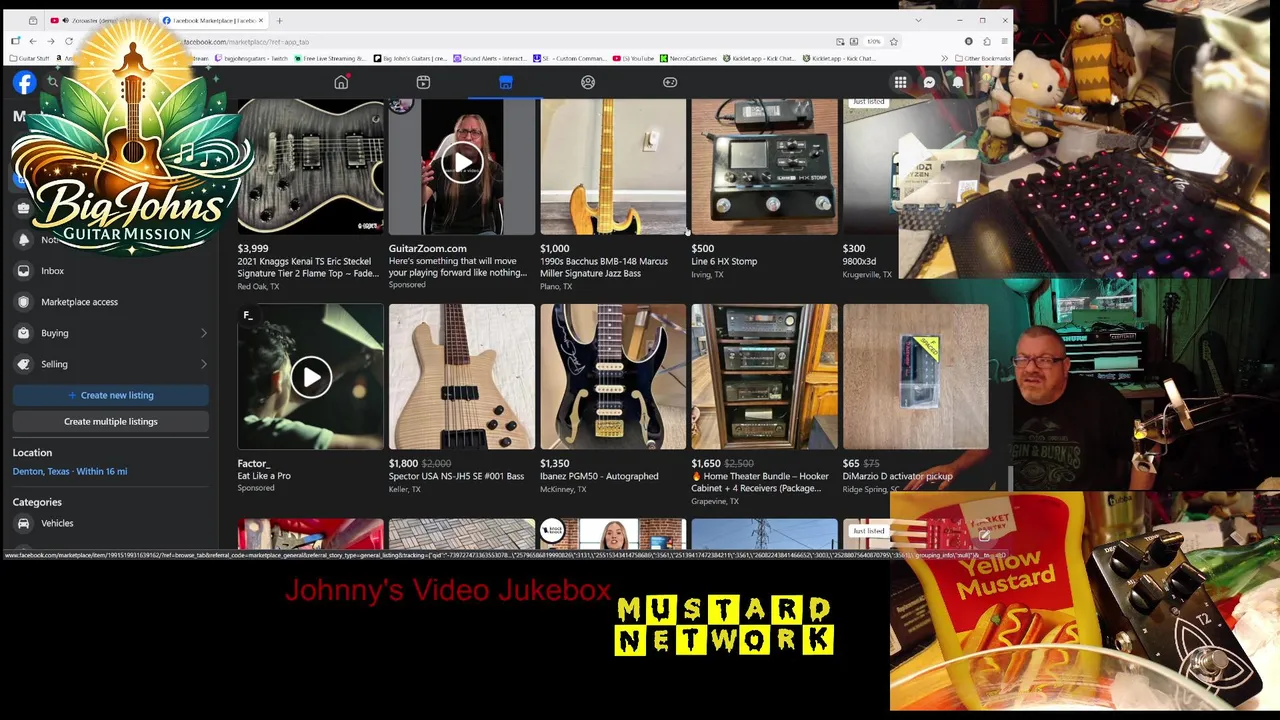Change location Denton, Texas Within 16 mi
This screenshot has height=720, width=1280.
[70, 471]
